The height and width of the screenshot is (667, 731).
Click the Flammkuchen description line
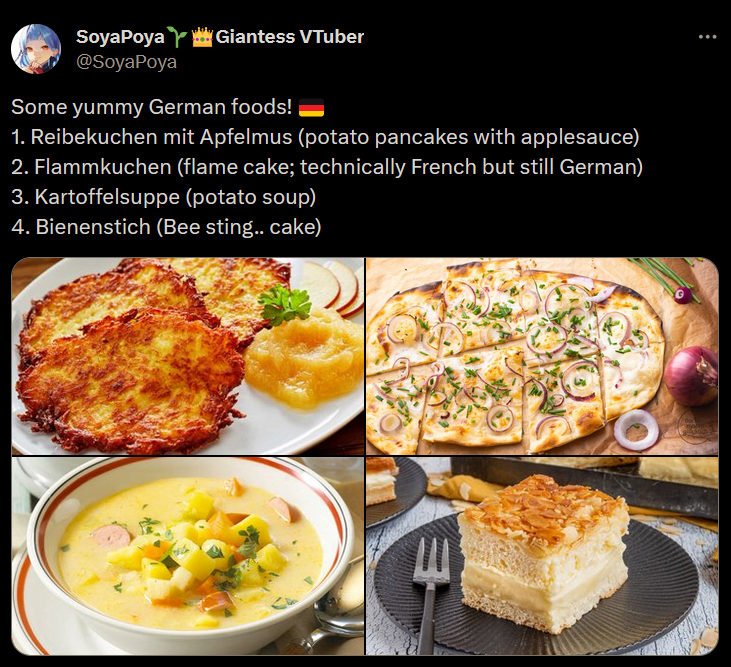(327, 167)
